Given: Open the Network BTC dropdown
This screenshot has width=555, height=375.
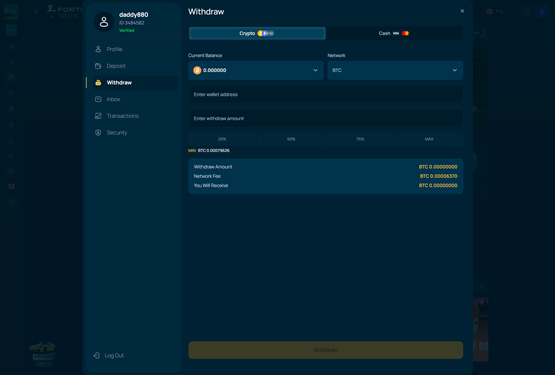Looking at the screenshot, I should click(395, 70).
